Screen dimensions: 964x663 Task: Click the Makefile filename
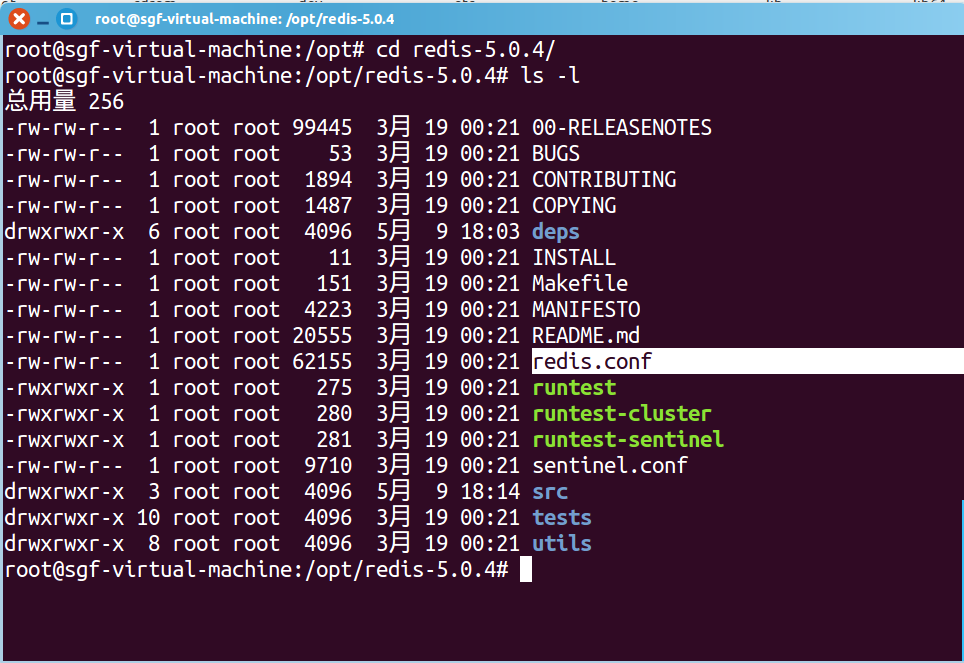click(x=580, y=283)
